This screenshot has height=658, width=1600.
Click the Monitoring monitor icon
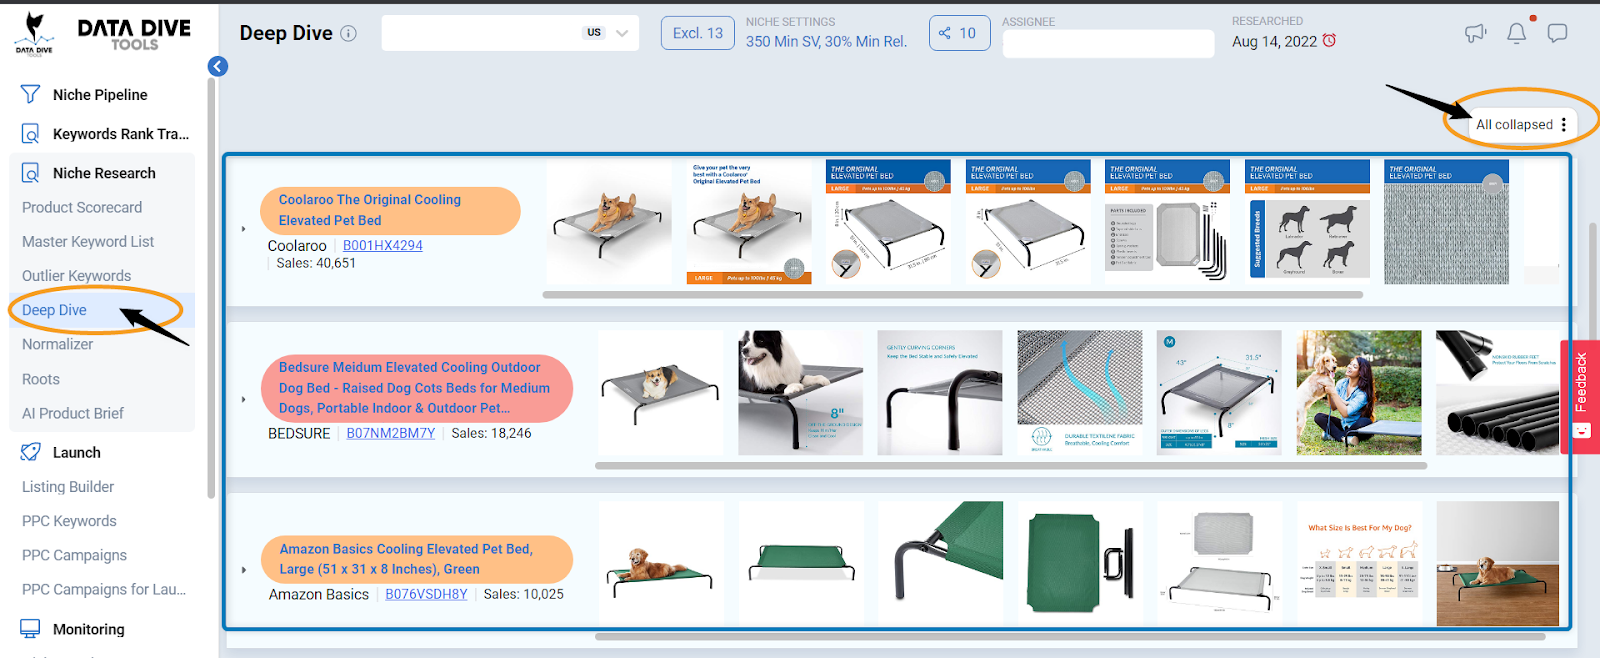(x=31, y=629)
